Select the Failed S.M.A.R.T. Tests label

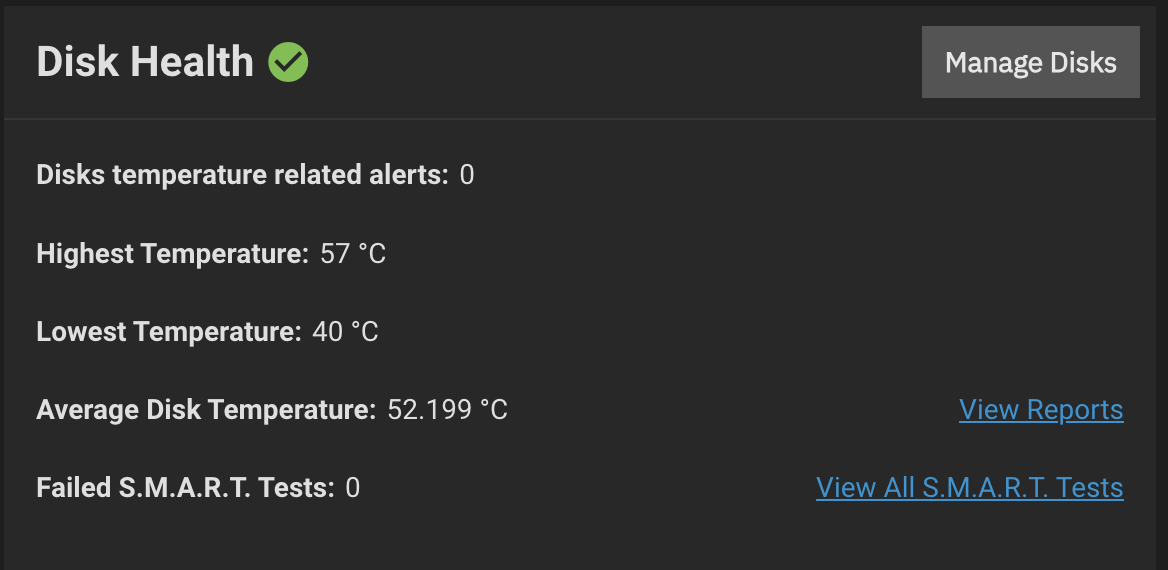point(185,488)
